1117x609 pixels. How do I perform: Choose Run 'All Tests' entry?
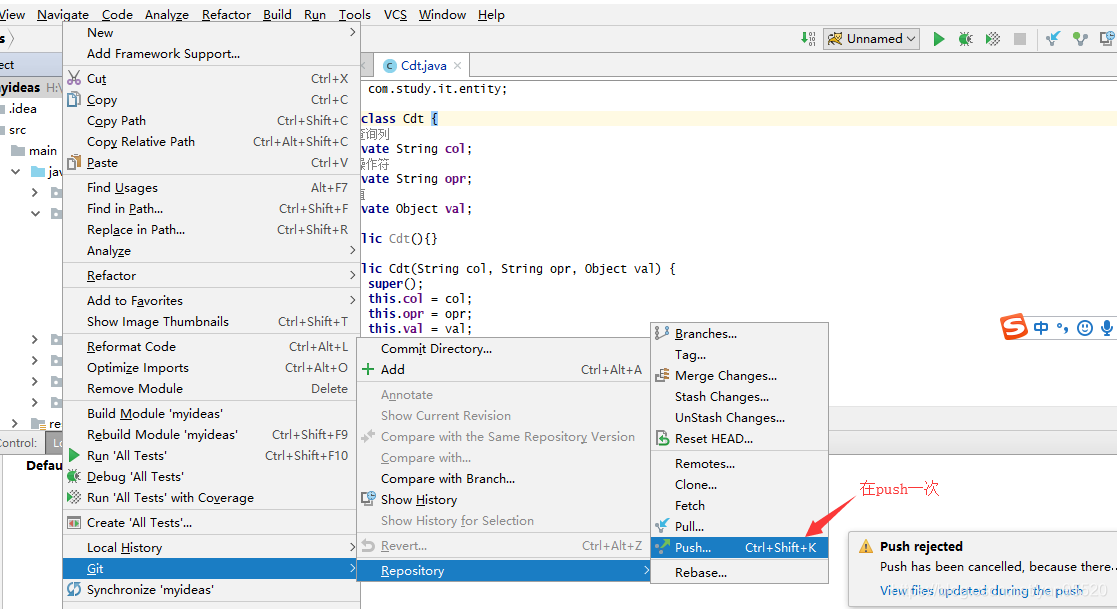click(211, 455)
